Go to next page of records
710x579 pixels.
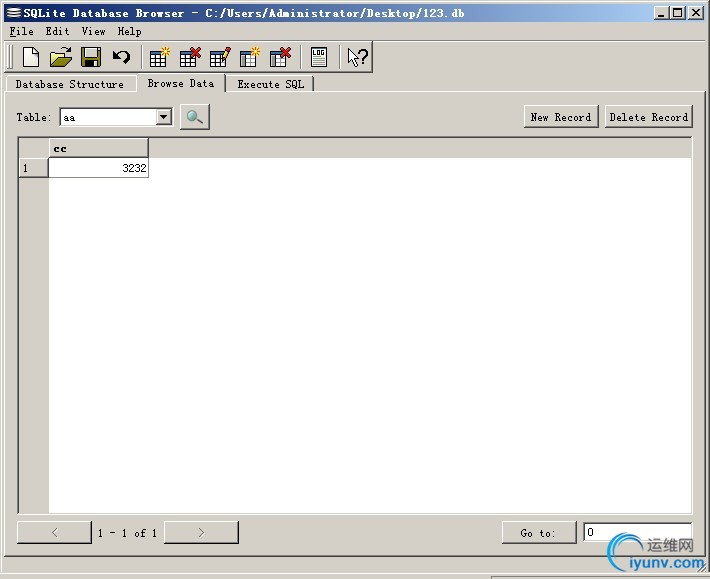201,532
